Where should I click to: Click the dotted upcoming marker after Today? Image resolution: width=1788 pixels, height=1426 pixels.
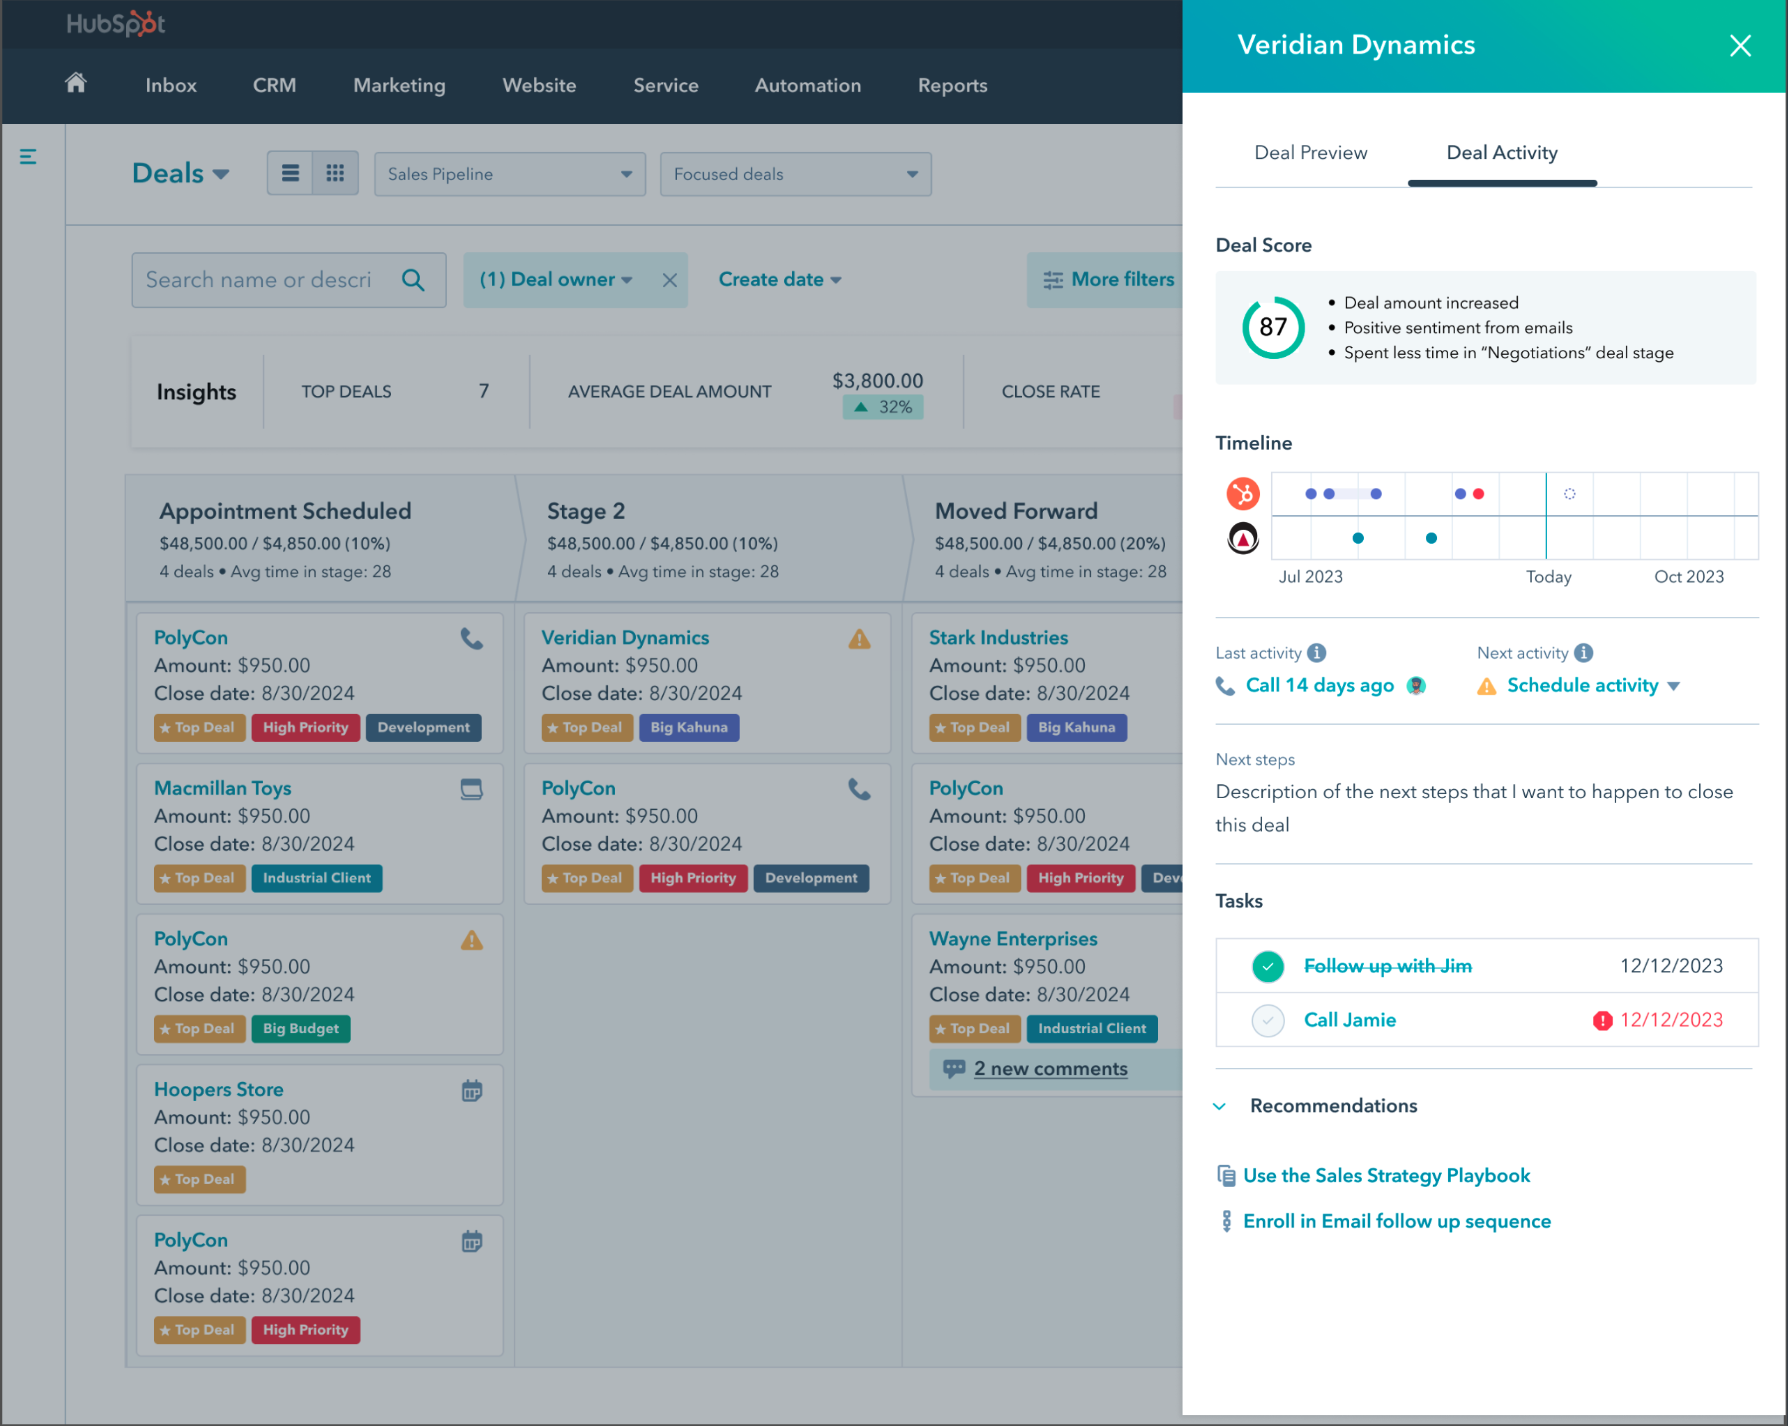tap(1570, 494)
